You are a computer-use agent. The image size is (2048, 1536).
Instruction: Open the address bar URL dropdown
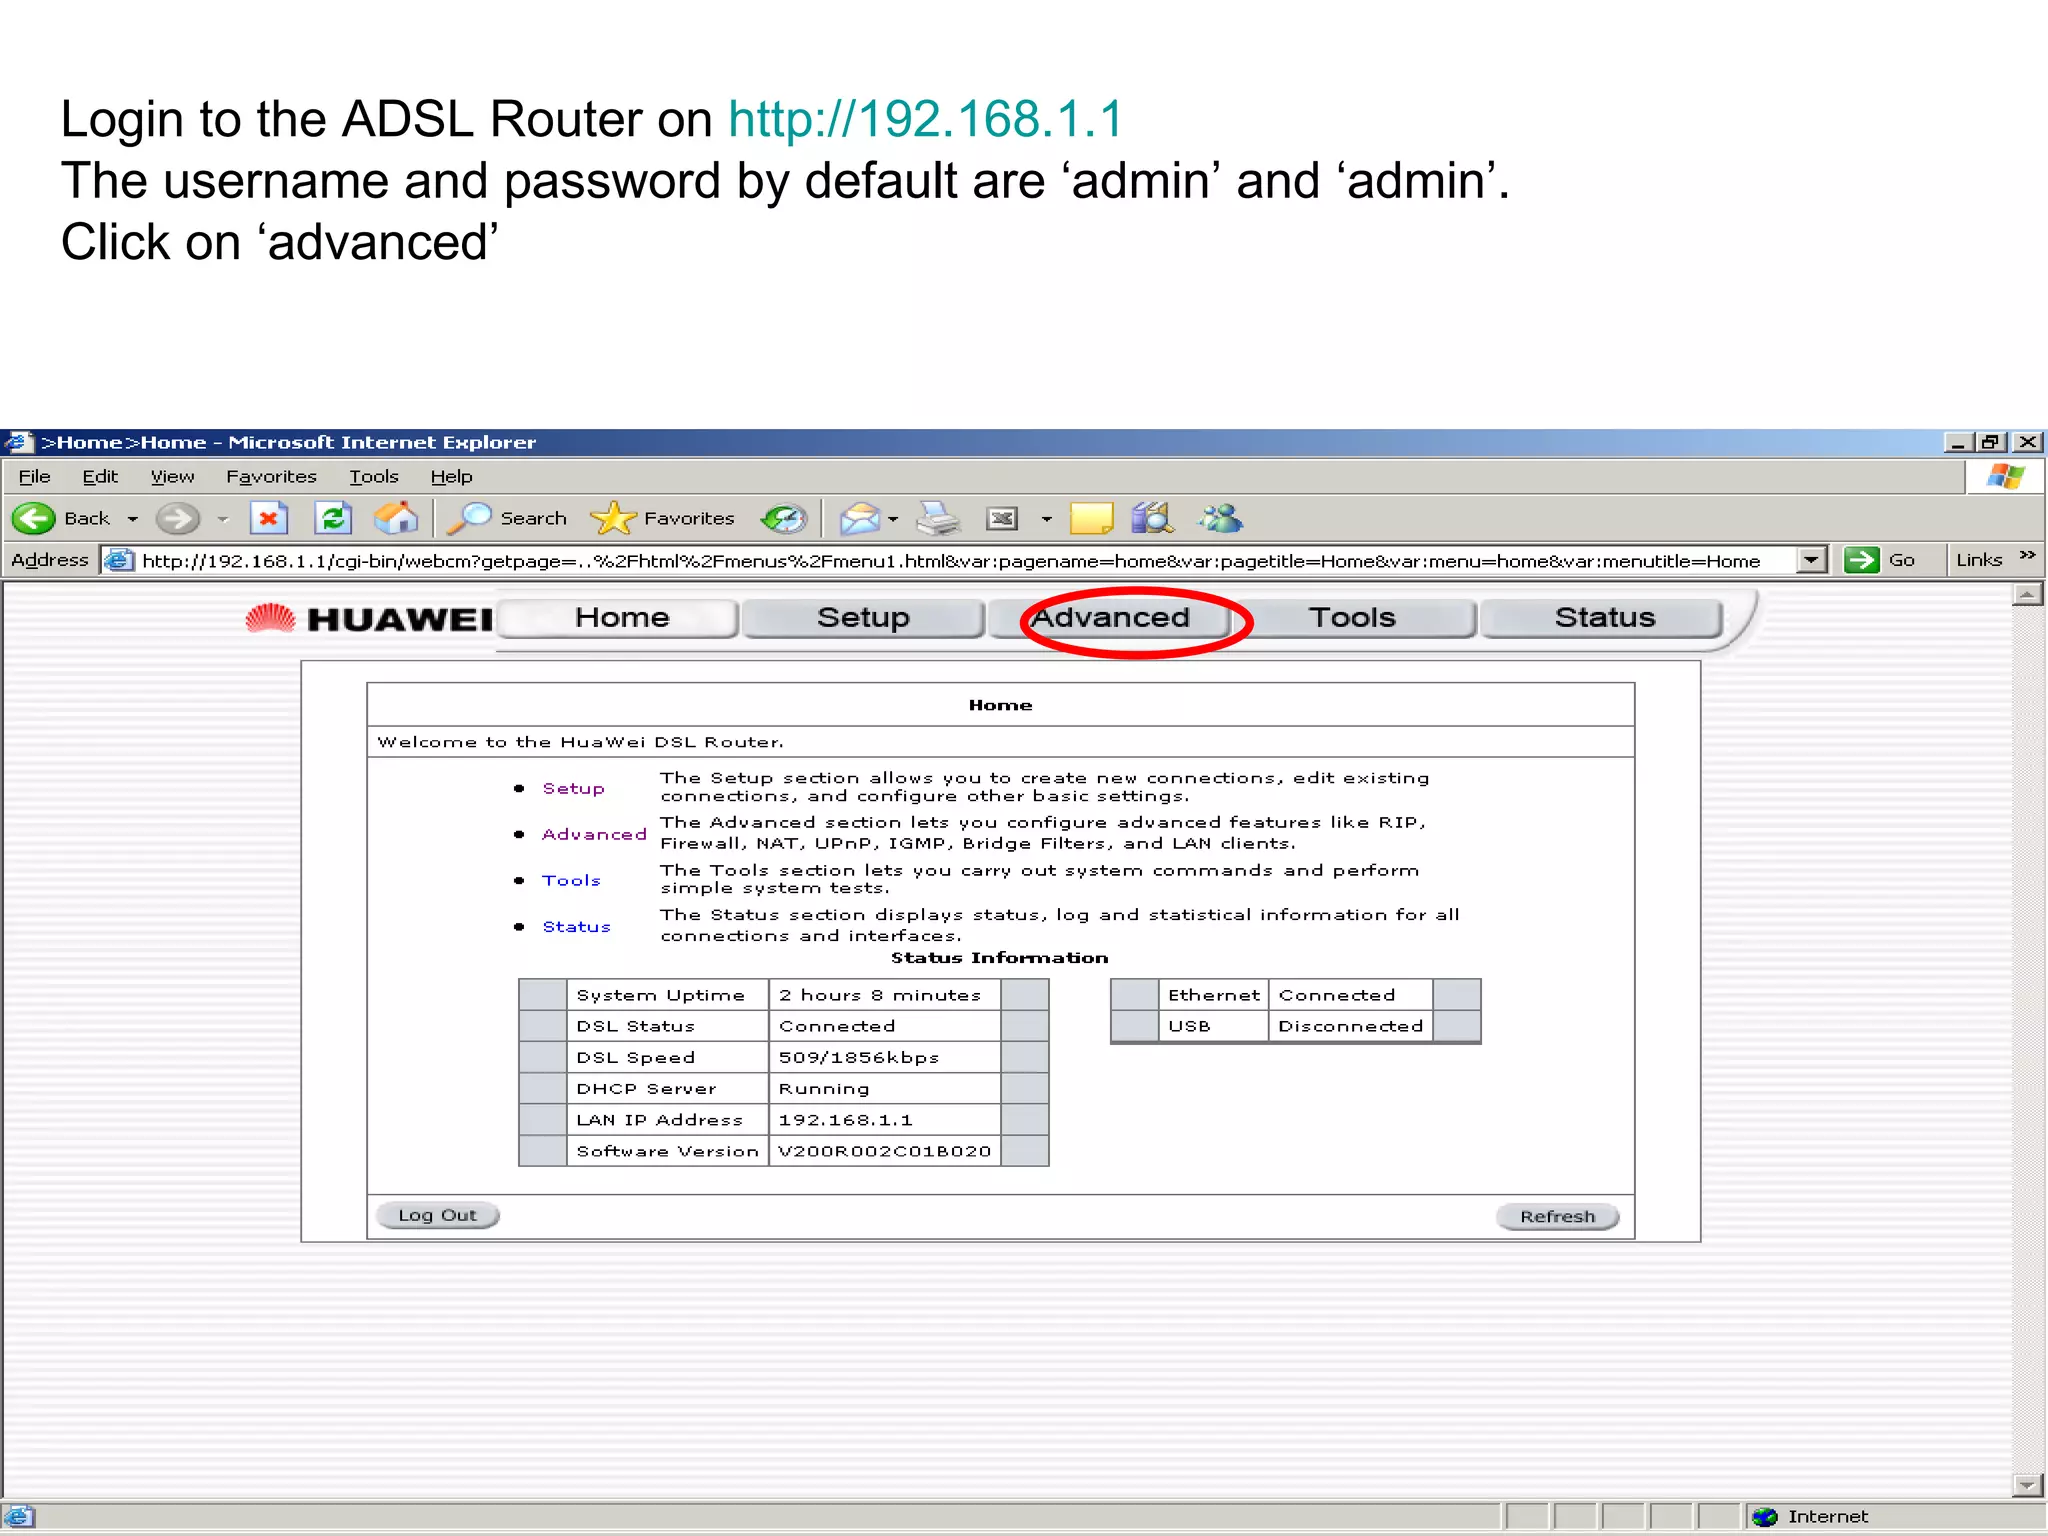click(x=1811, y=560)
